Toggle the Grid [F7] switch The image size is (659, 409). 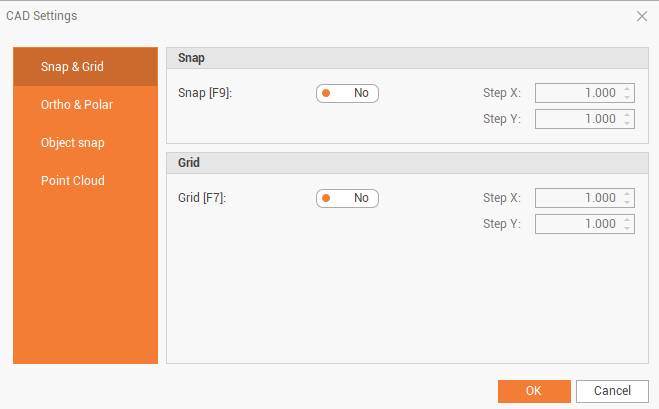(x=347, y=198)
